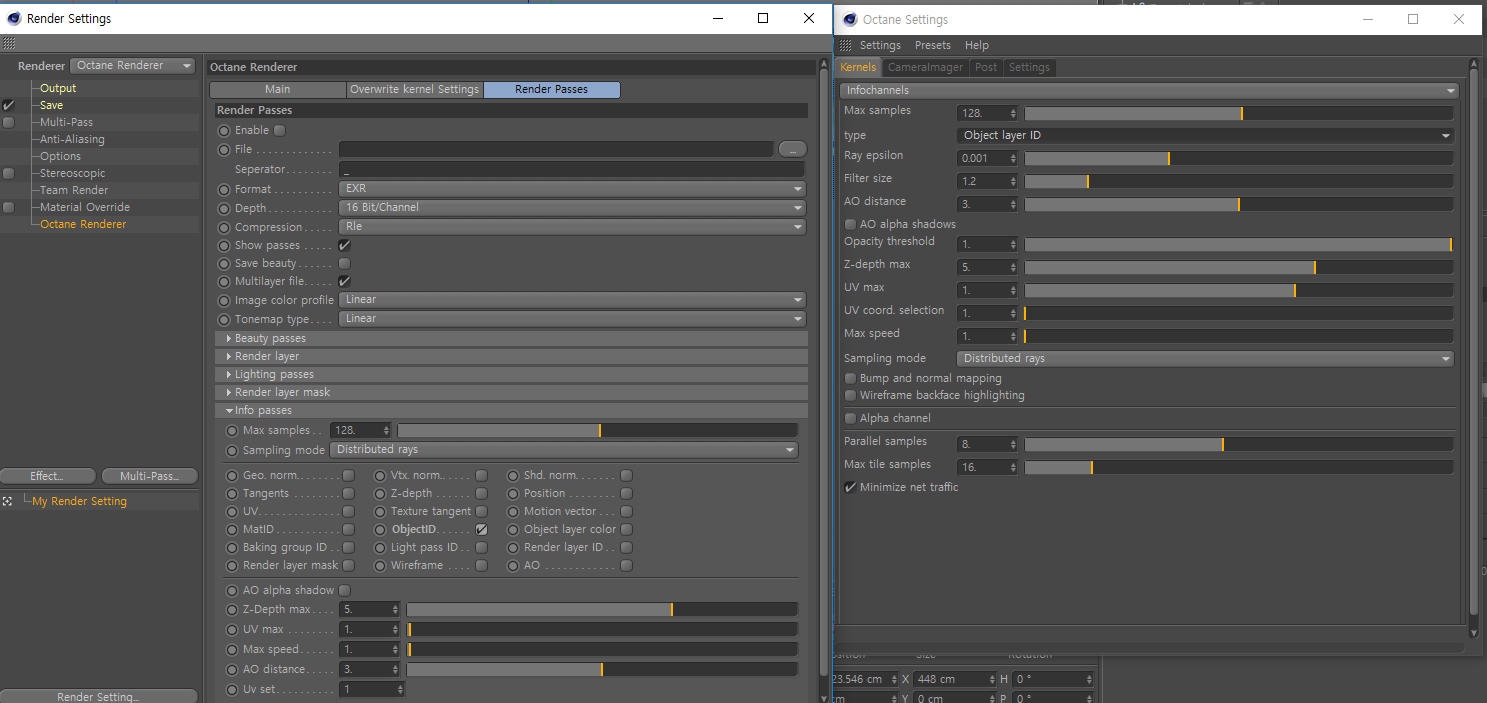Click the animation dot beside Compression
The width and height of the screenshot is (1487, 703).
(224, 227)
